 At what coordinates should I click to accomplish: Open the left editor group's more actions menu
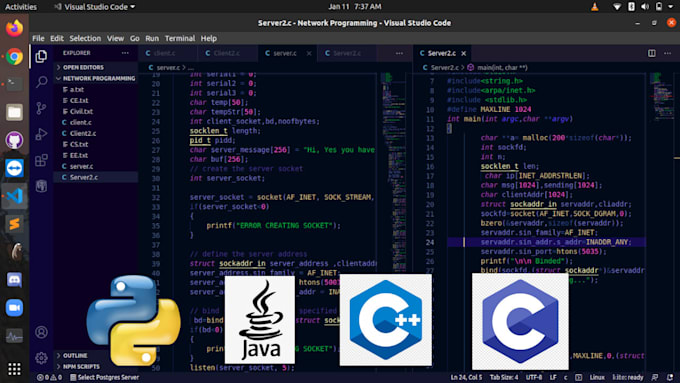tap(399, 53)
